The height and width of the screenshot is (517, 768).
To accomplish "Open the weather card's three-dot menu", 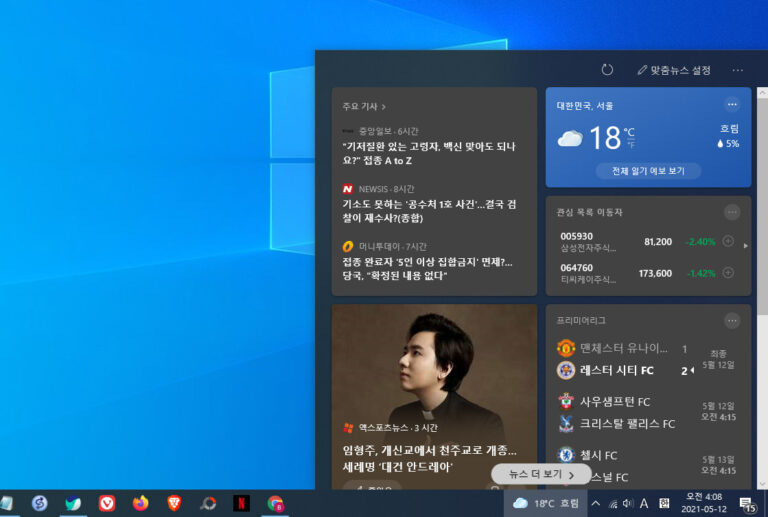I will 732,104.
